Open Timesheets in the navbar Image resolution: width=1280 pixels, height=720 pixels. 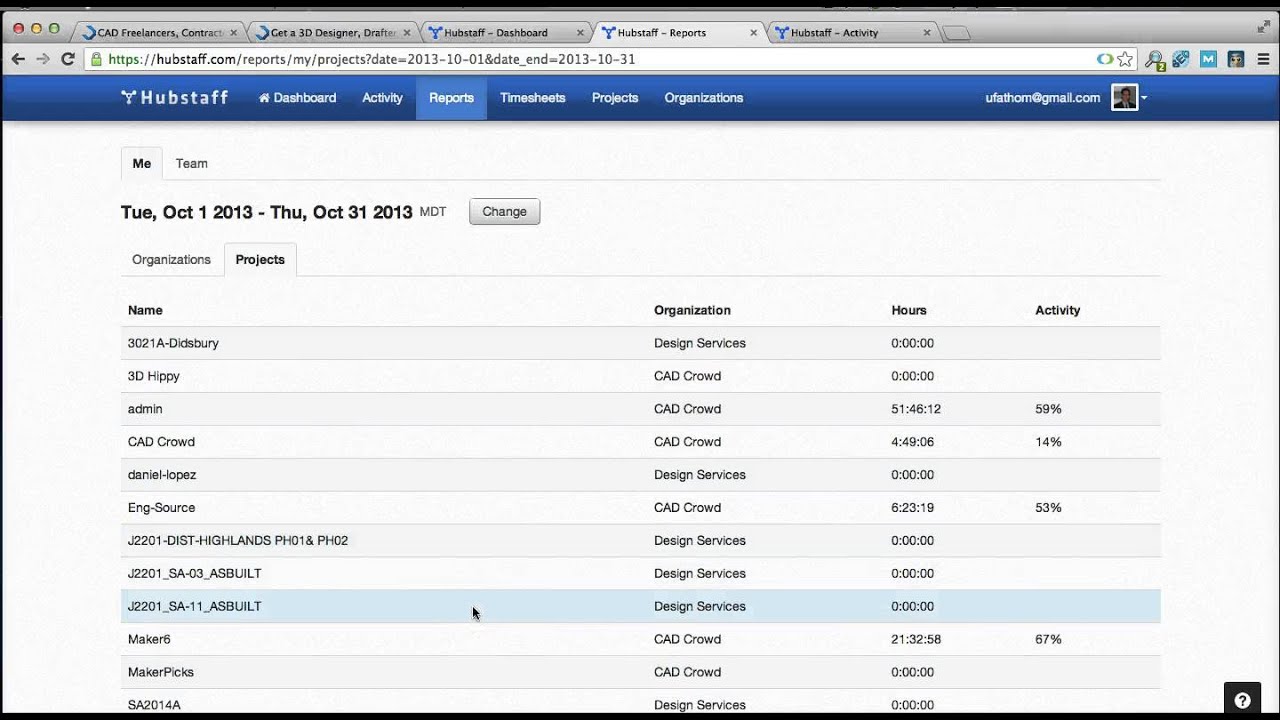[x=532, y=98]
